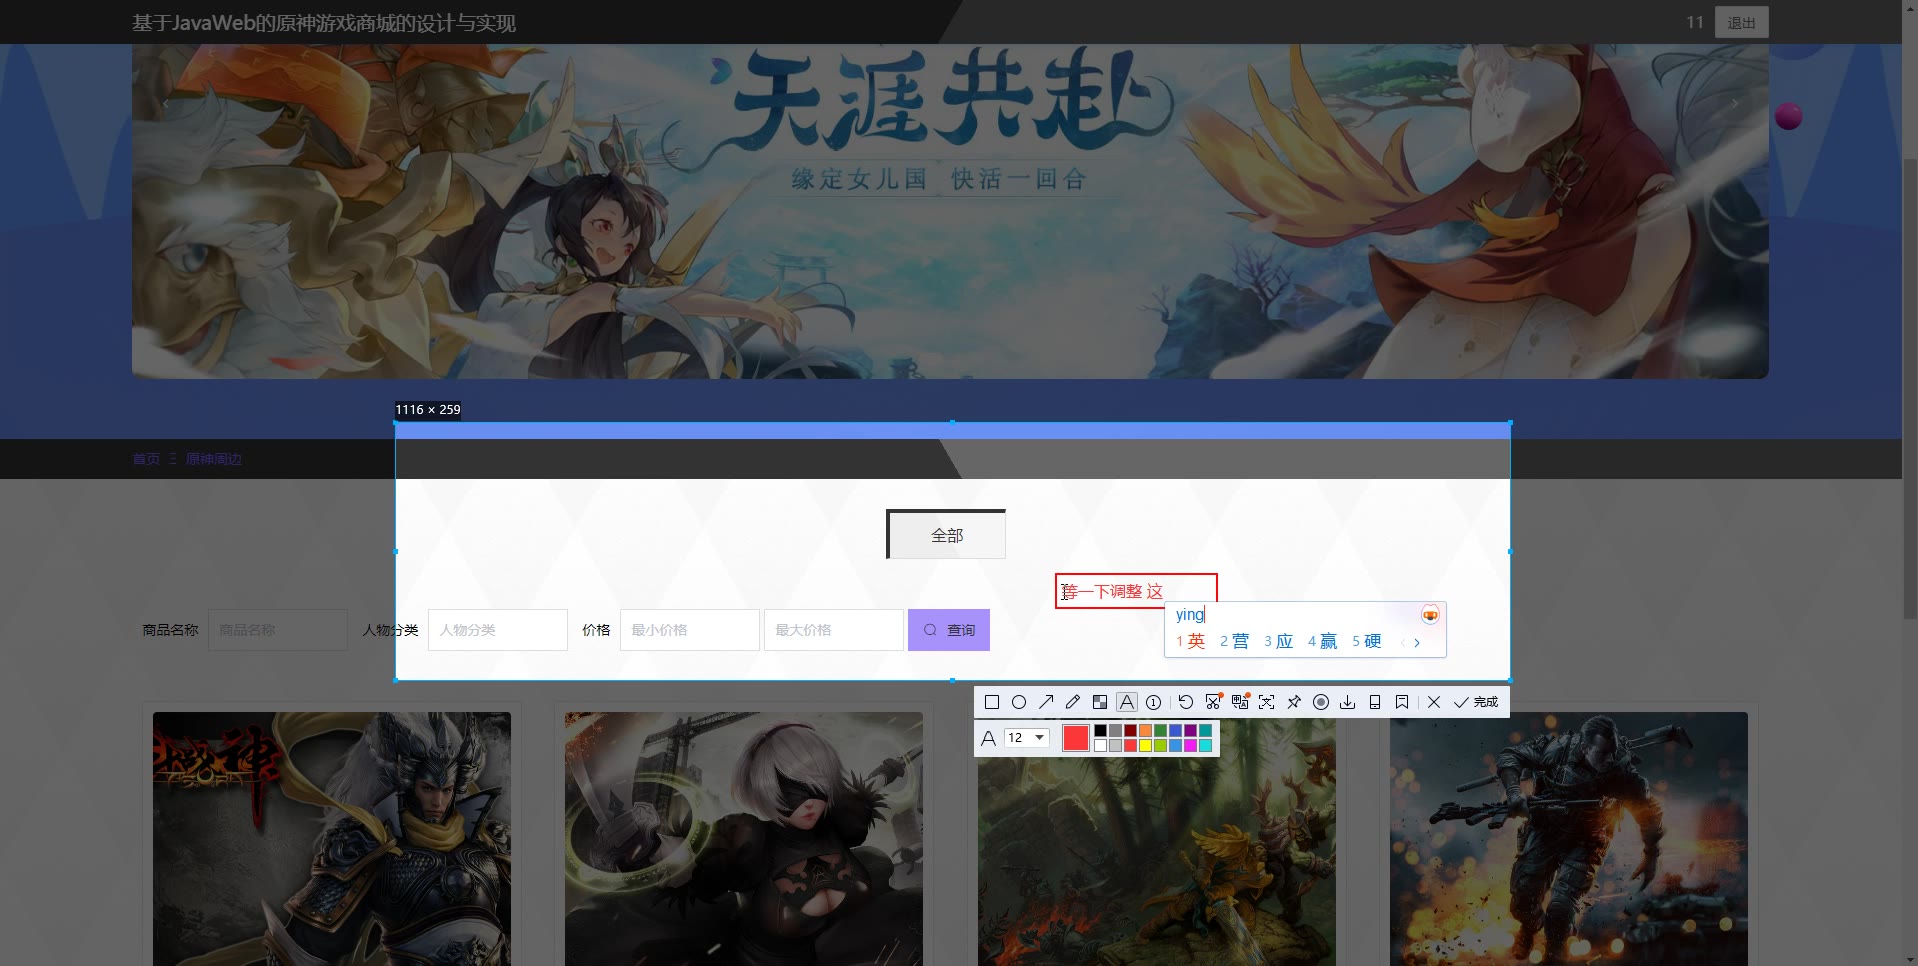The width and height of the screenshot is (1918, 966).
Task: Select the mosaic blur tool
Action: click(1100, 702)
